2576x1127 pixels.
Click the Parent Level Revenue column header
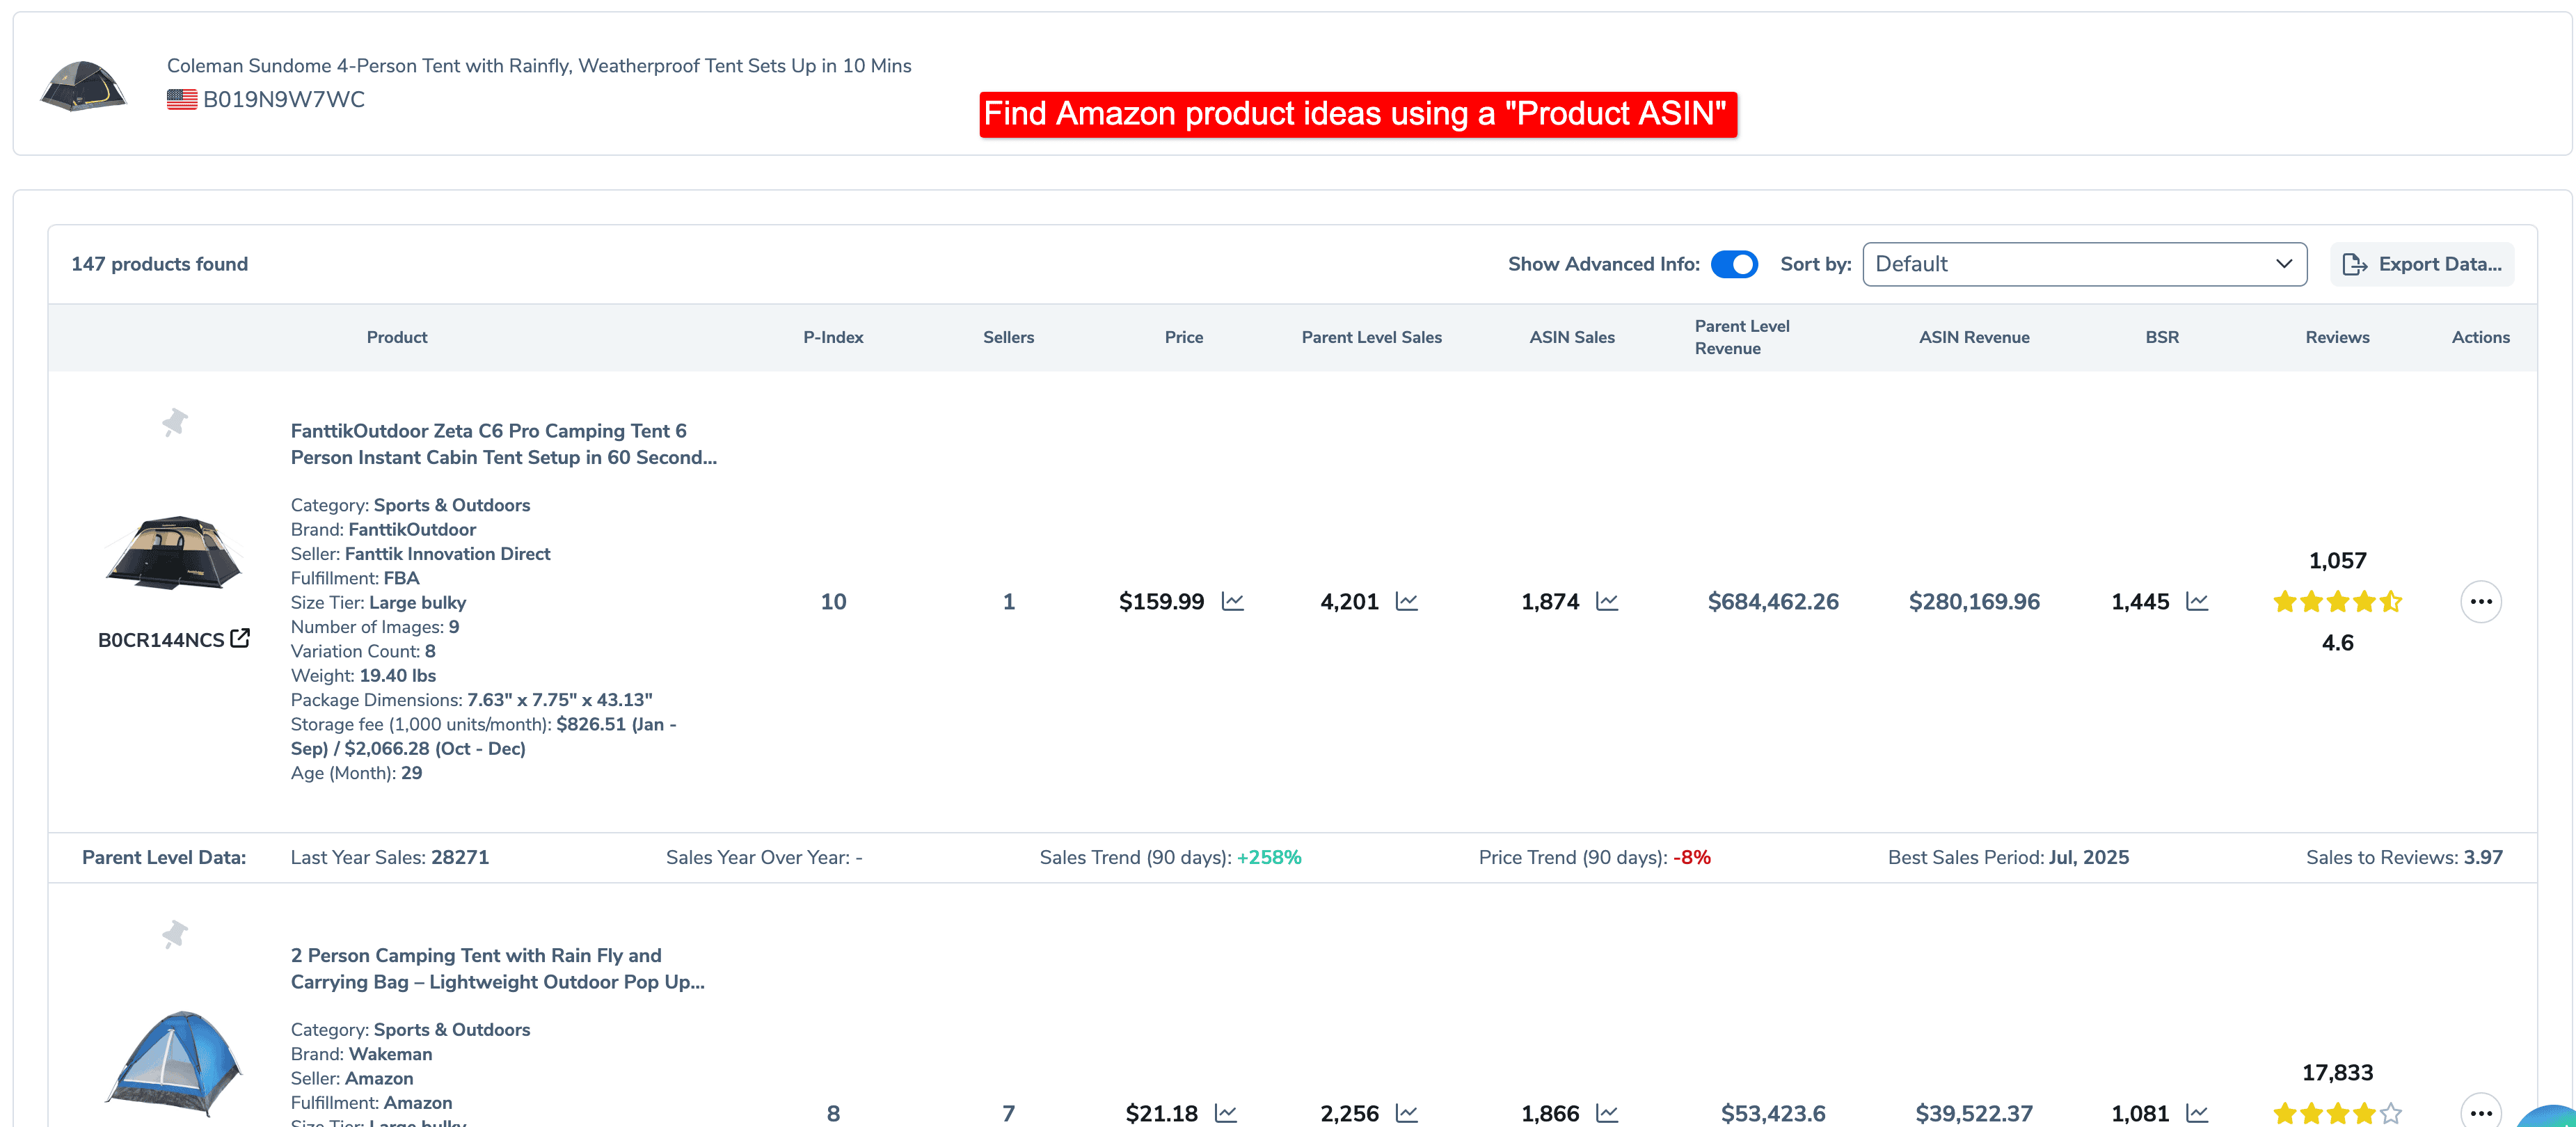[x=1741, y=337]
